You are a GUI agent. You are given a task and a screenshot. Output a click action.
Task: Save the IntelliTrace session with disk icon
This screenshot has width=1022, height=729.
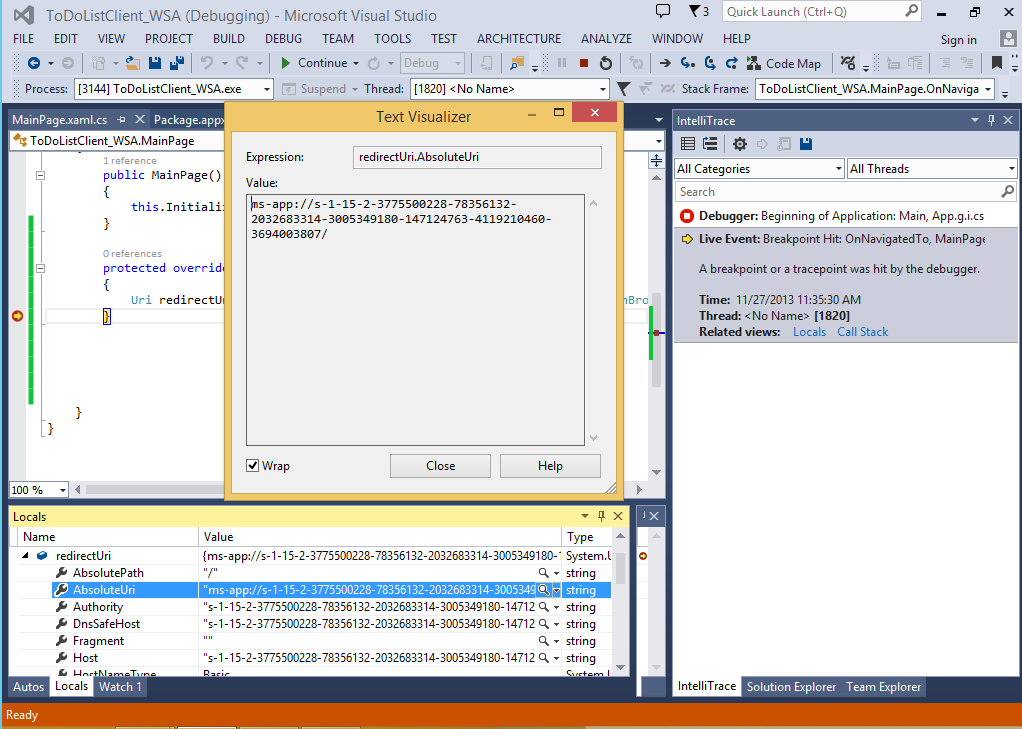[x=806, y=144]
